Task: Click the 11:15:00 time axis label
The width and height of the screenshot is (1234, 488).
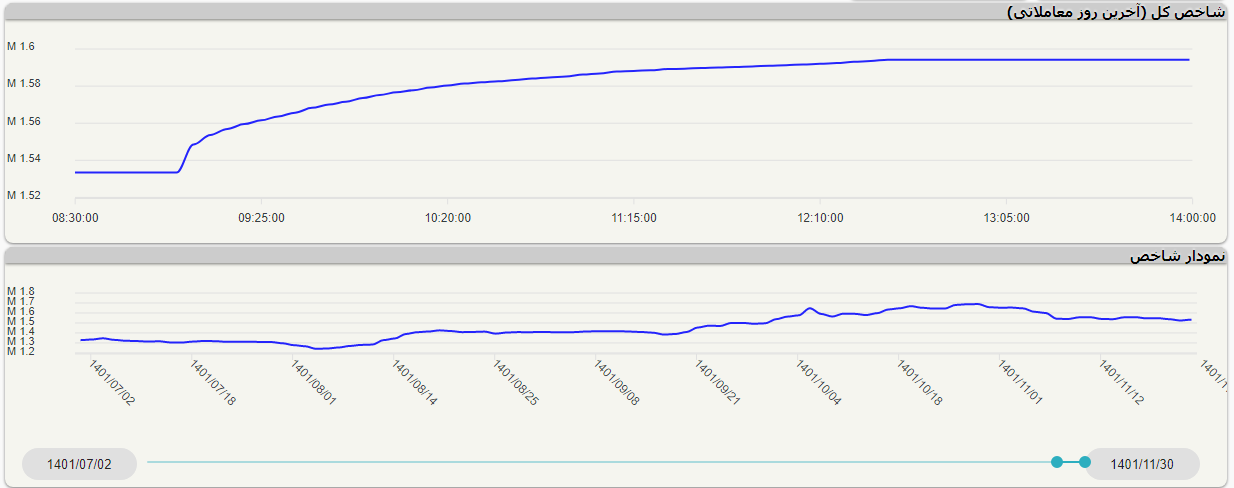Action: tap(633, 217)
